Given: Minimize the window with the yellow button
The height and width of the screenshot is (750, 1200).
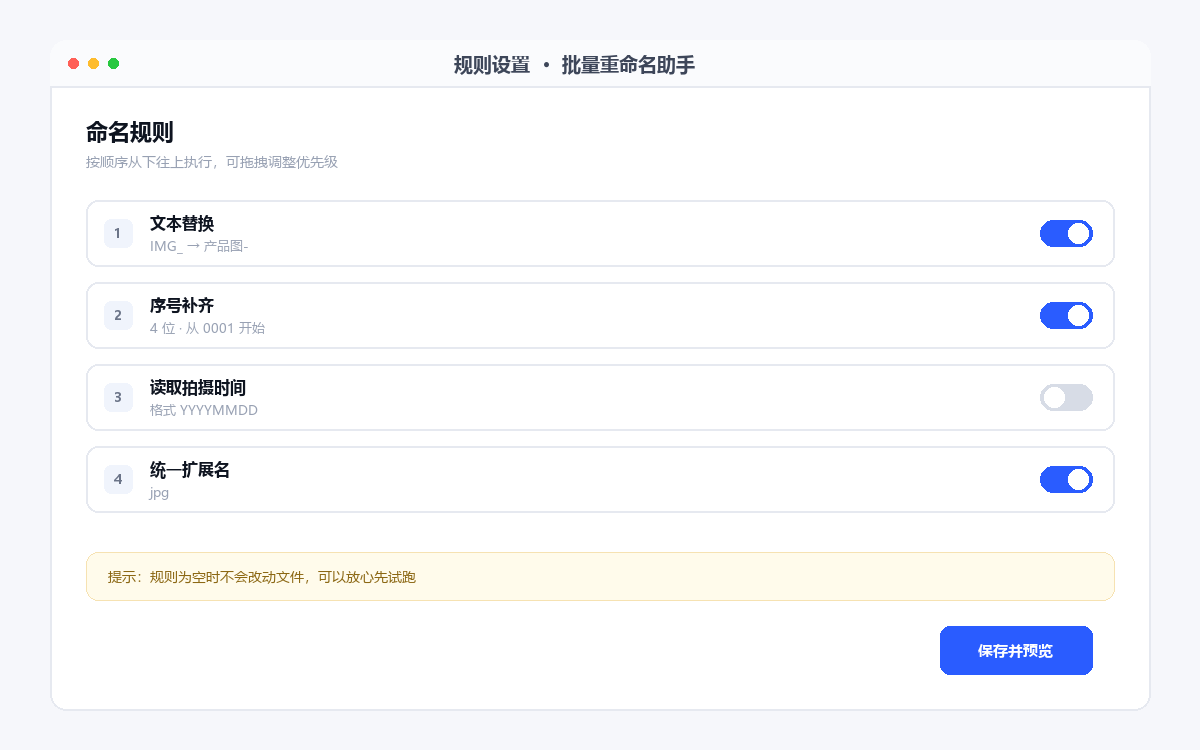Looking at the screenshot, I should 94,64.
